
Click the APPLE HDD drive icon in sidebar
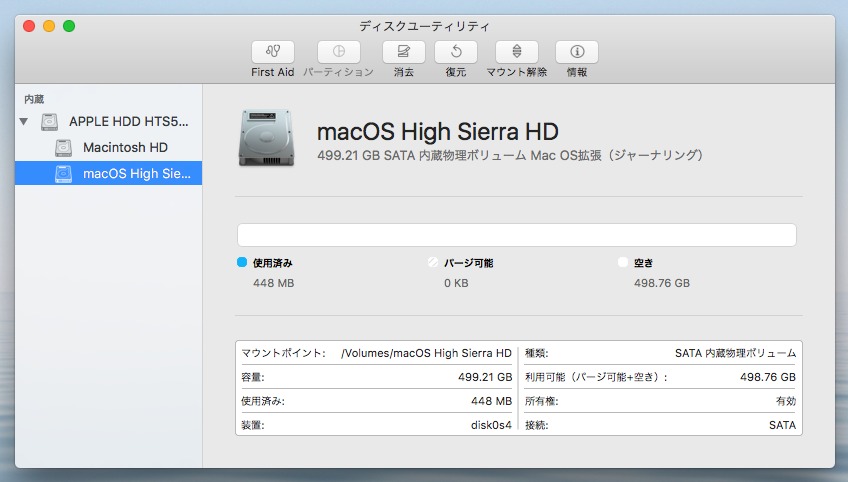tap(49, 122)
